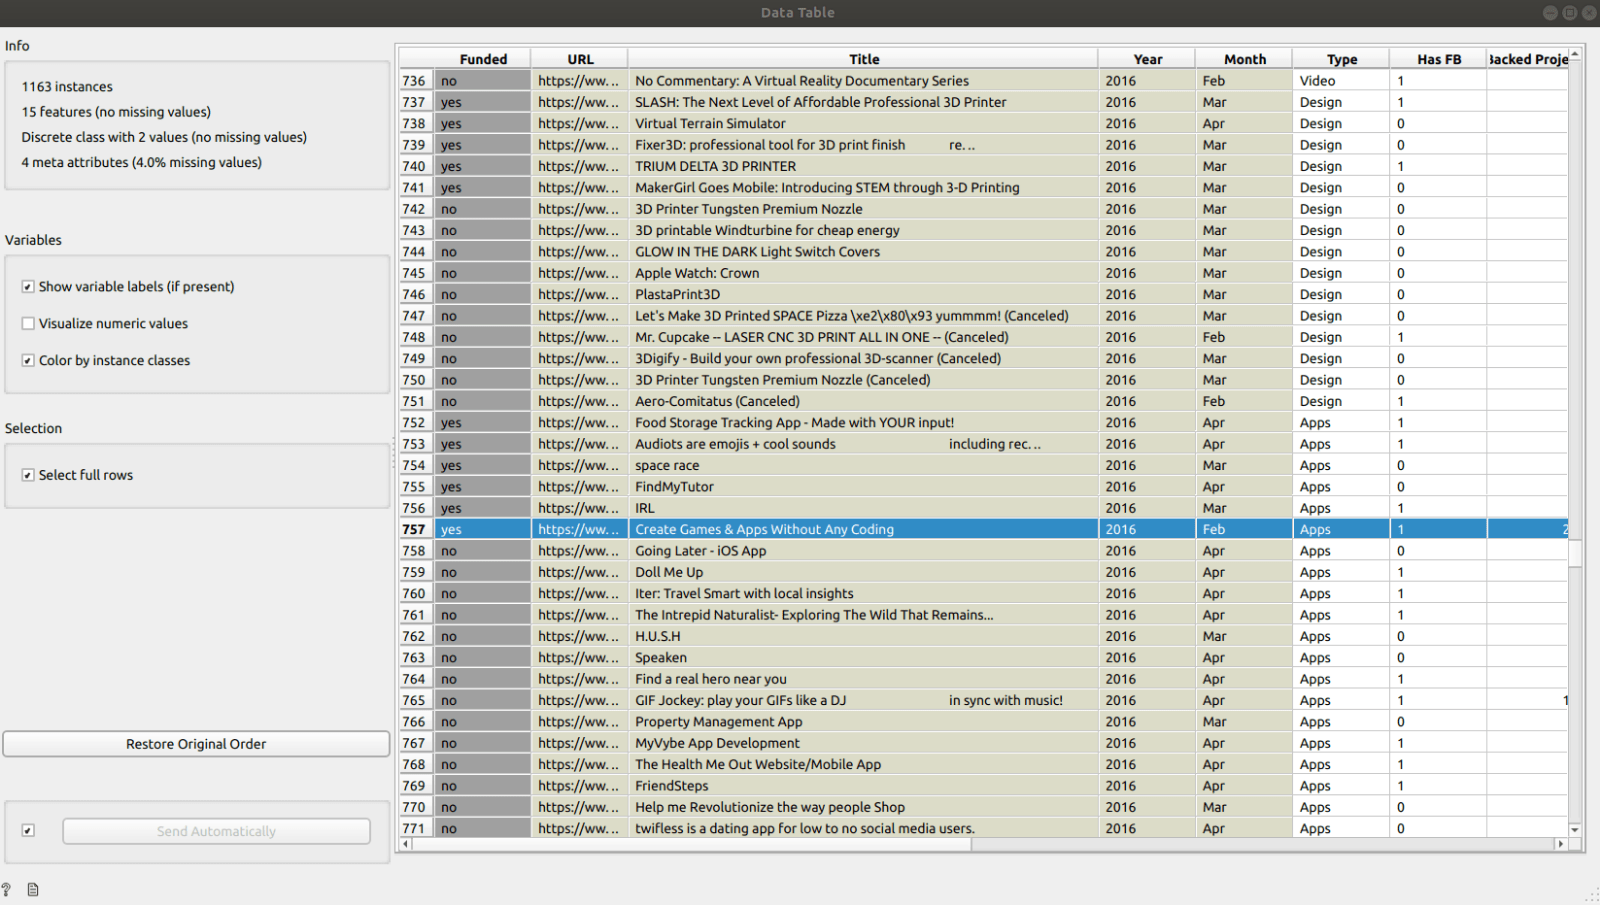Click title 'Food Storage Tracking App - Made with YOUR input!'
The image size is (1600, 905).
(794, 423)
